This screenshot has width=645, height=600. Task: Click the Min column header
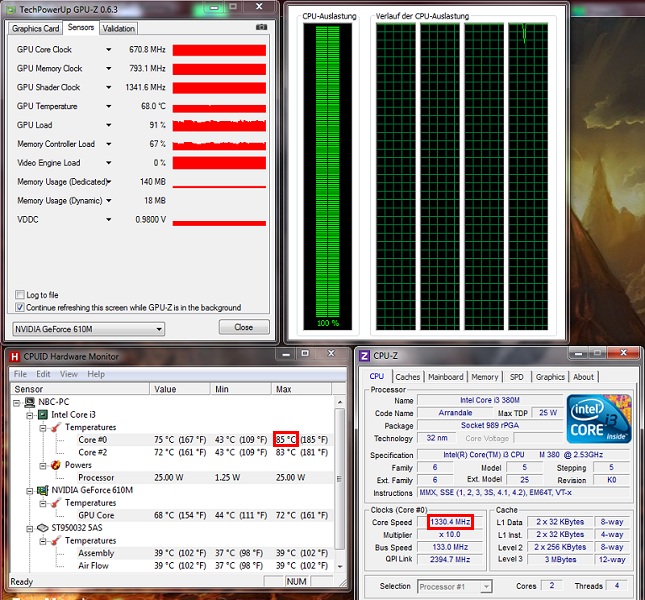coord(241,389)
